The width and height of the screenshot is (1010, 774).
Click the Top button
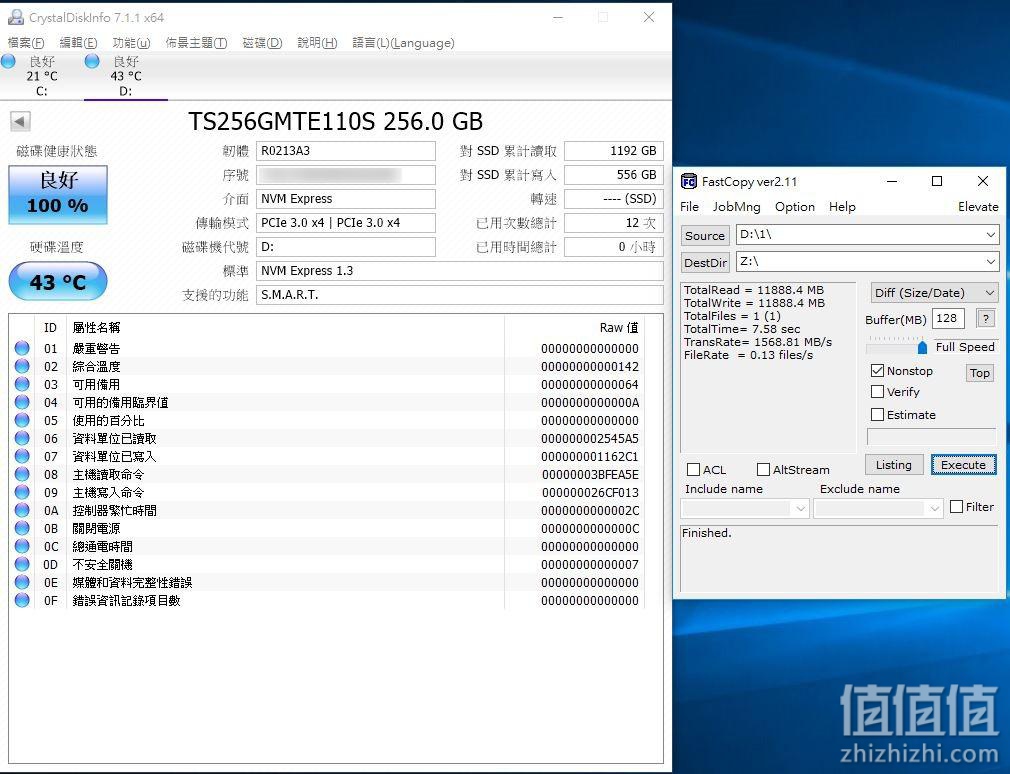click(x=980, y=373)
